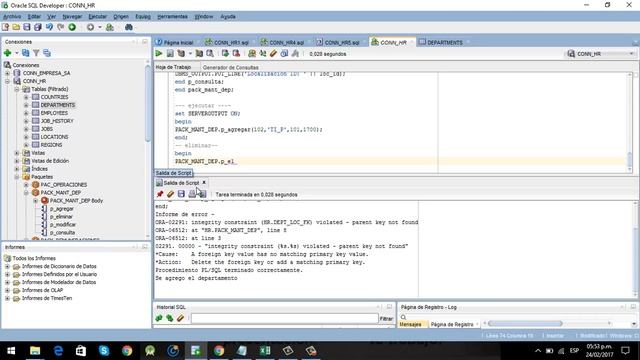Open the CONN_HR connection dropdown
640x360 pixels.
[x=631, y=53]
